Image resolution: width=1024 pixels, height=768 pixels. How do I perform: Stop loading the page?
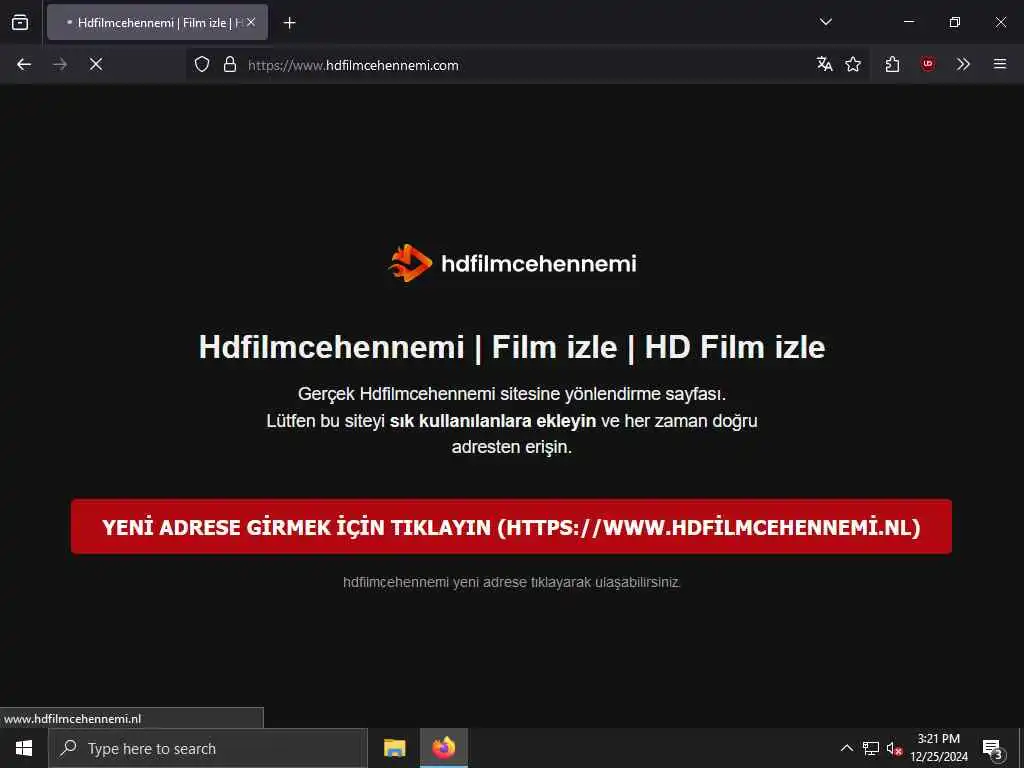[x=96, y=64]
